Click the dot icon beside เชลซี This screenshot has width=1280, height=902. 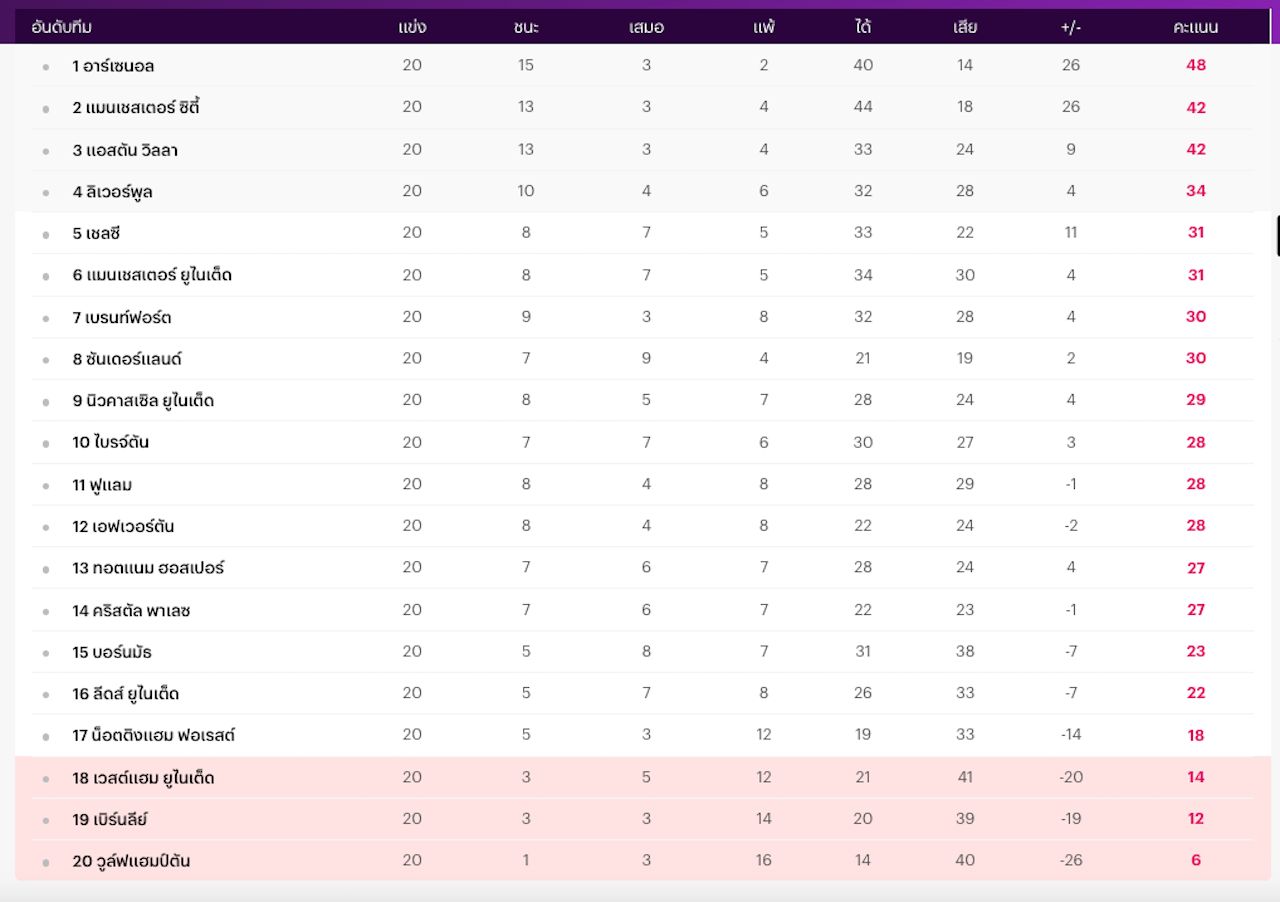coord(46,235)
